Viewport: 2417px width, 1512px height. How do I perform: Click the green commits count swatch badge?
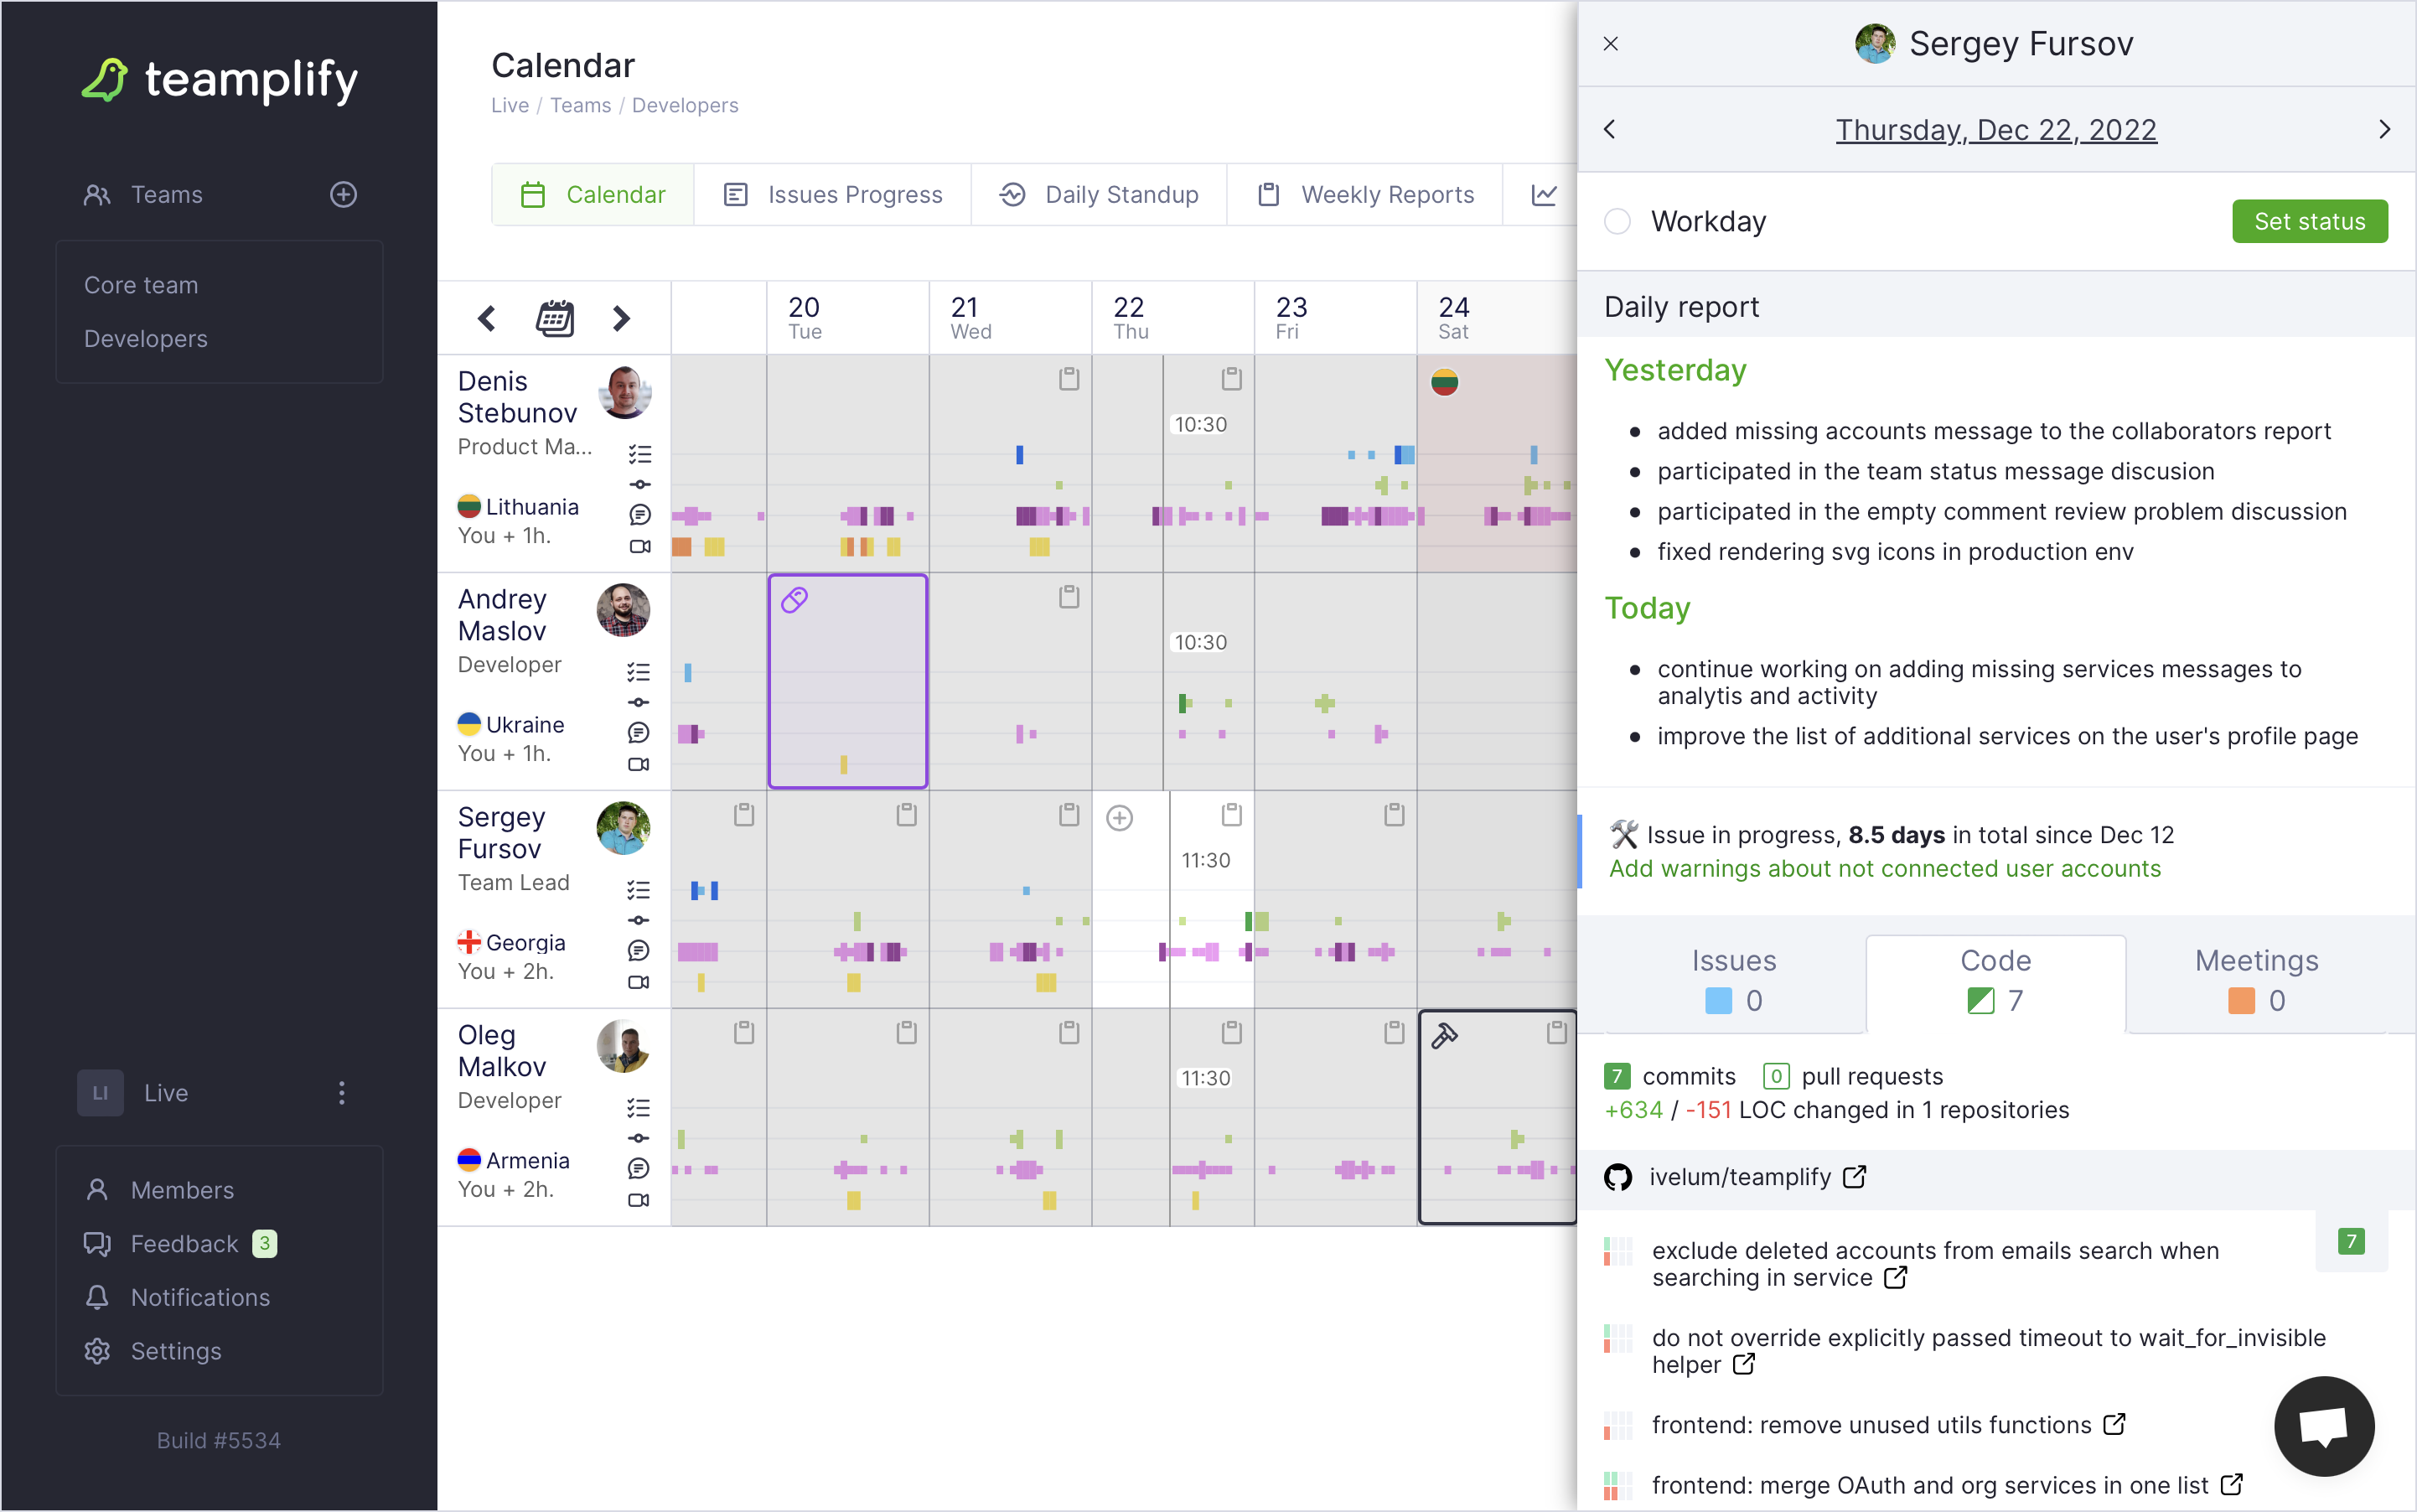pyautogui.click(x=1616, y=1076)
